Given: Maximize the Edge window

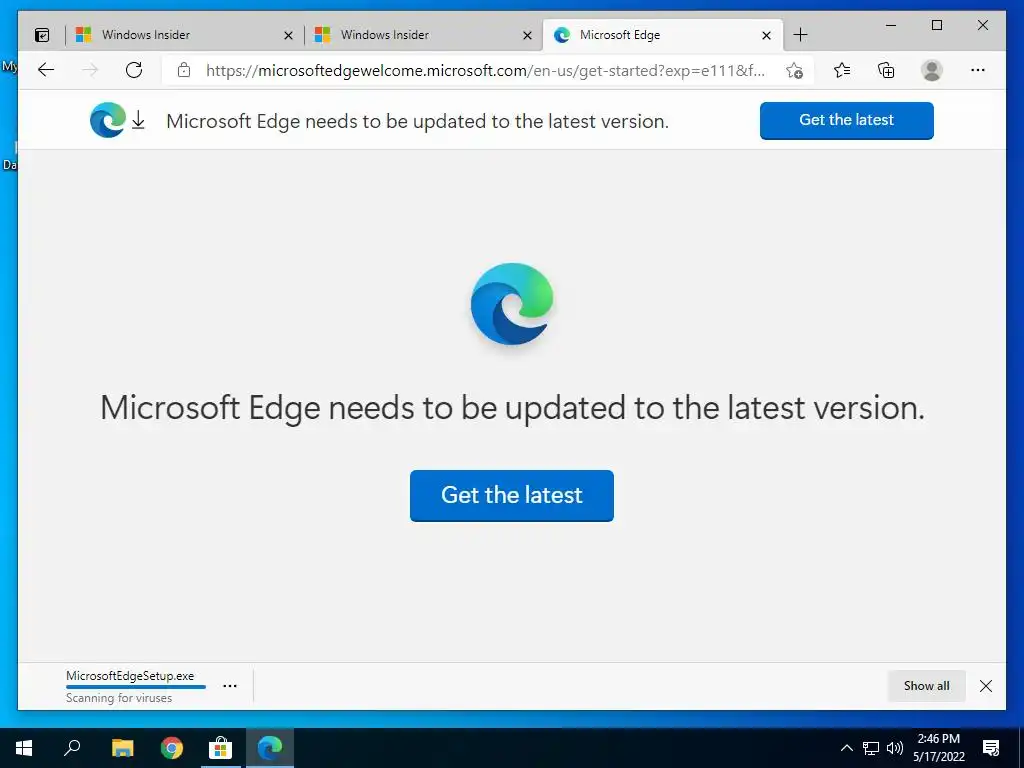Looking at the screenshot, I should pos(936,25).
